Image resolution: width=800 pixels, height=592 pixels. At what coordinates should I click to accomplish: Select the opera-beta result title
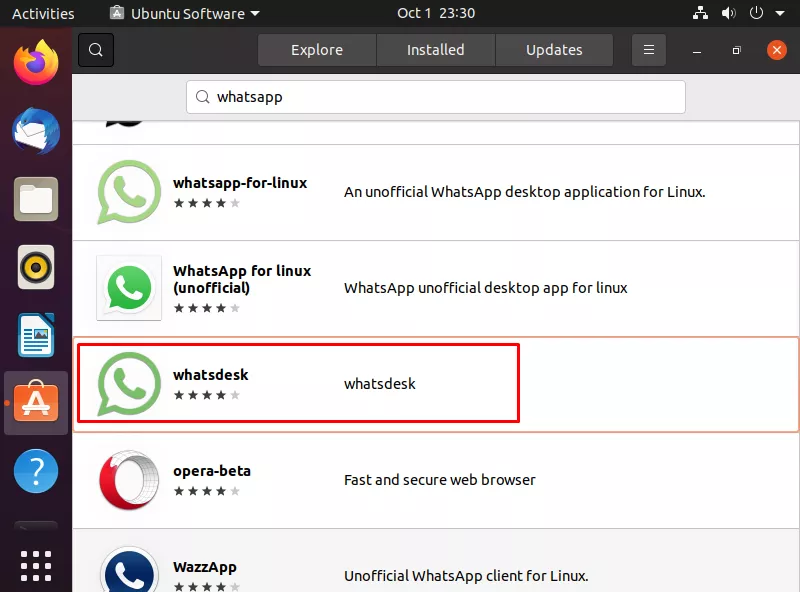(x=212, y=471)
